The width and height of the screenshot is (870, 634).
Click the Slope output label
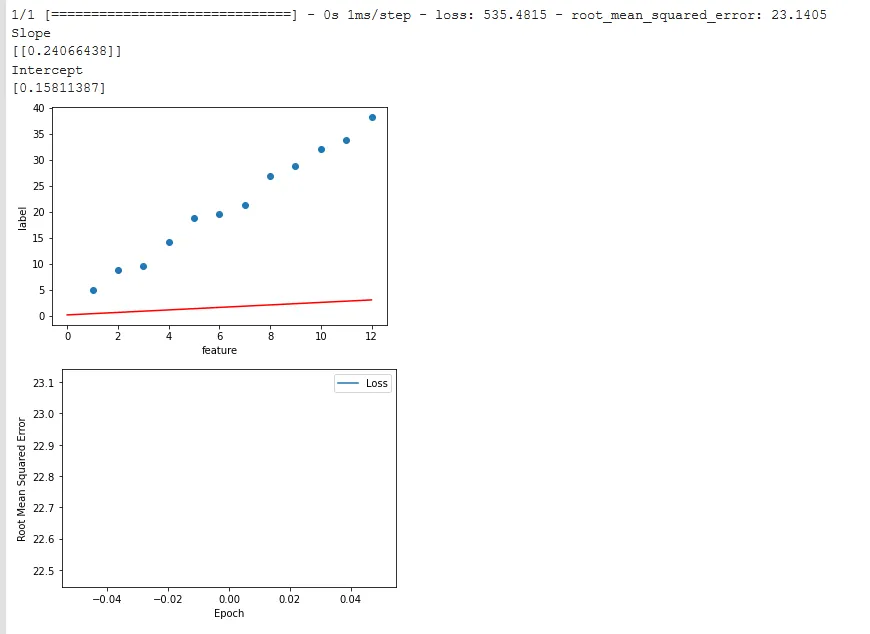click(x=31, y=33)
